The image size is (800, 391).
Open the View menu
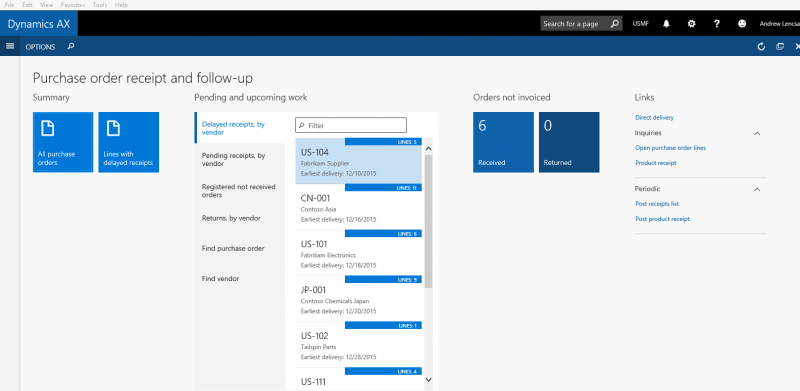click(46, 5)
